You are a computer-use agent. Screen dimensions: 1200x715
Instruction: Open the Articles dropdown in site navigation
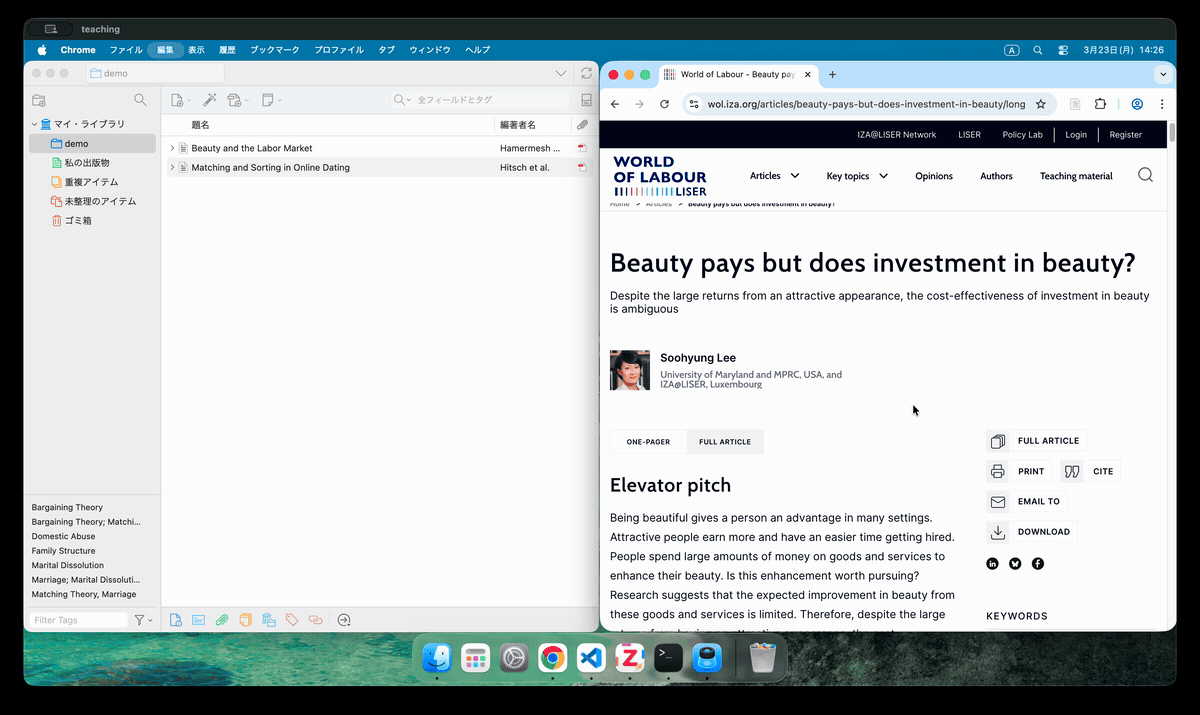point(774,176)
